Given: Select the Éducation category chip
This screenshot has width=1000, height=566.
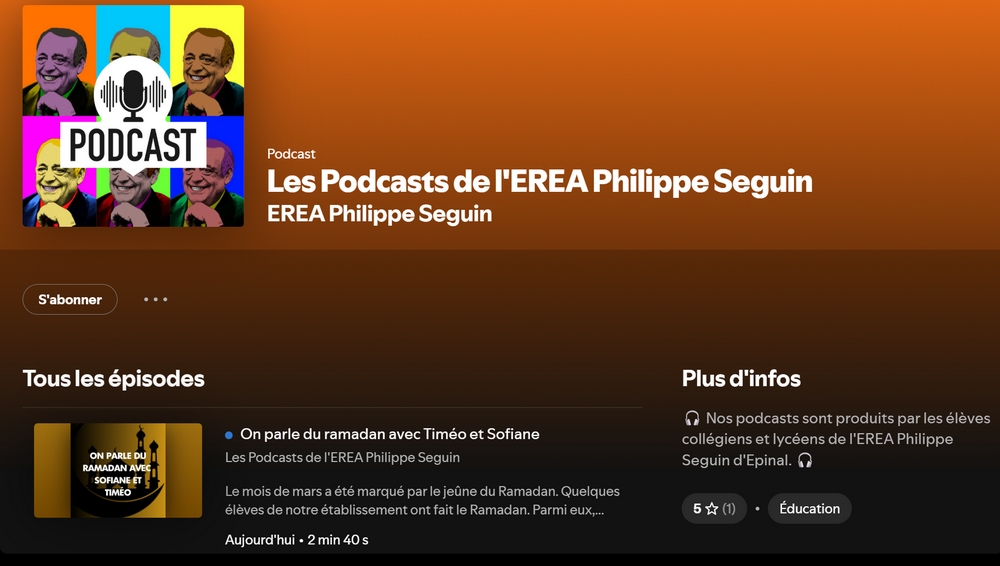Looking at the screenshot, I should click(x=809, y=509).
